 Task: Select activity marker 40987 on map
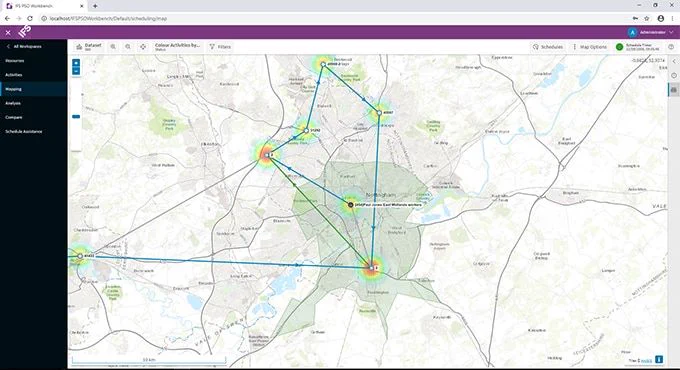379,113
